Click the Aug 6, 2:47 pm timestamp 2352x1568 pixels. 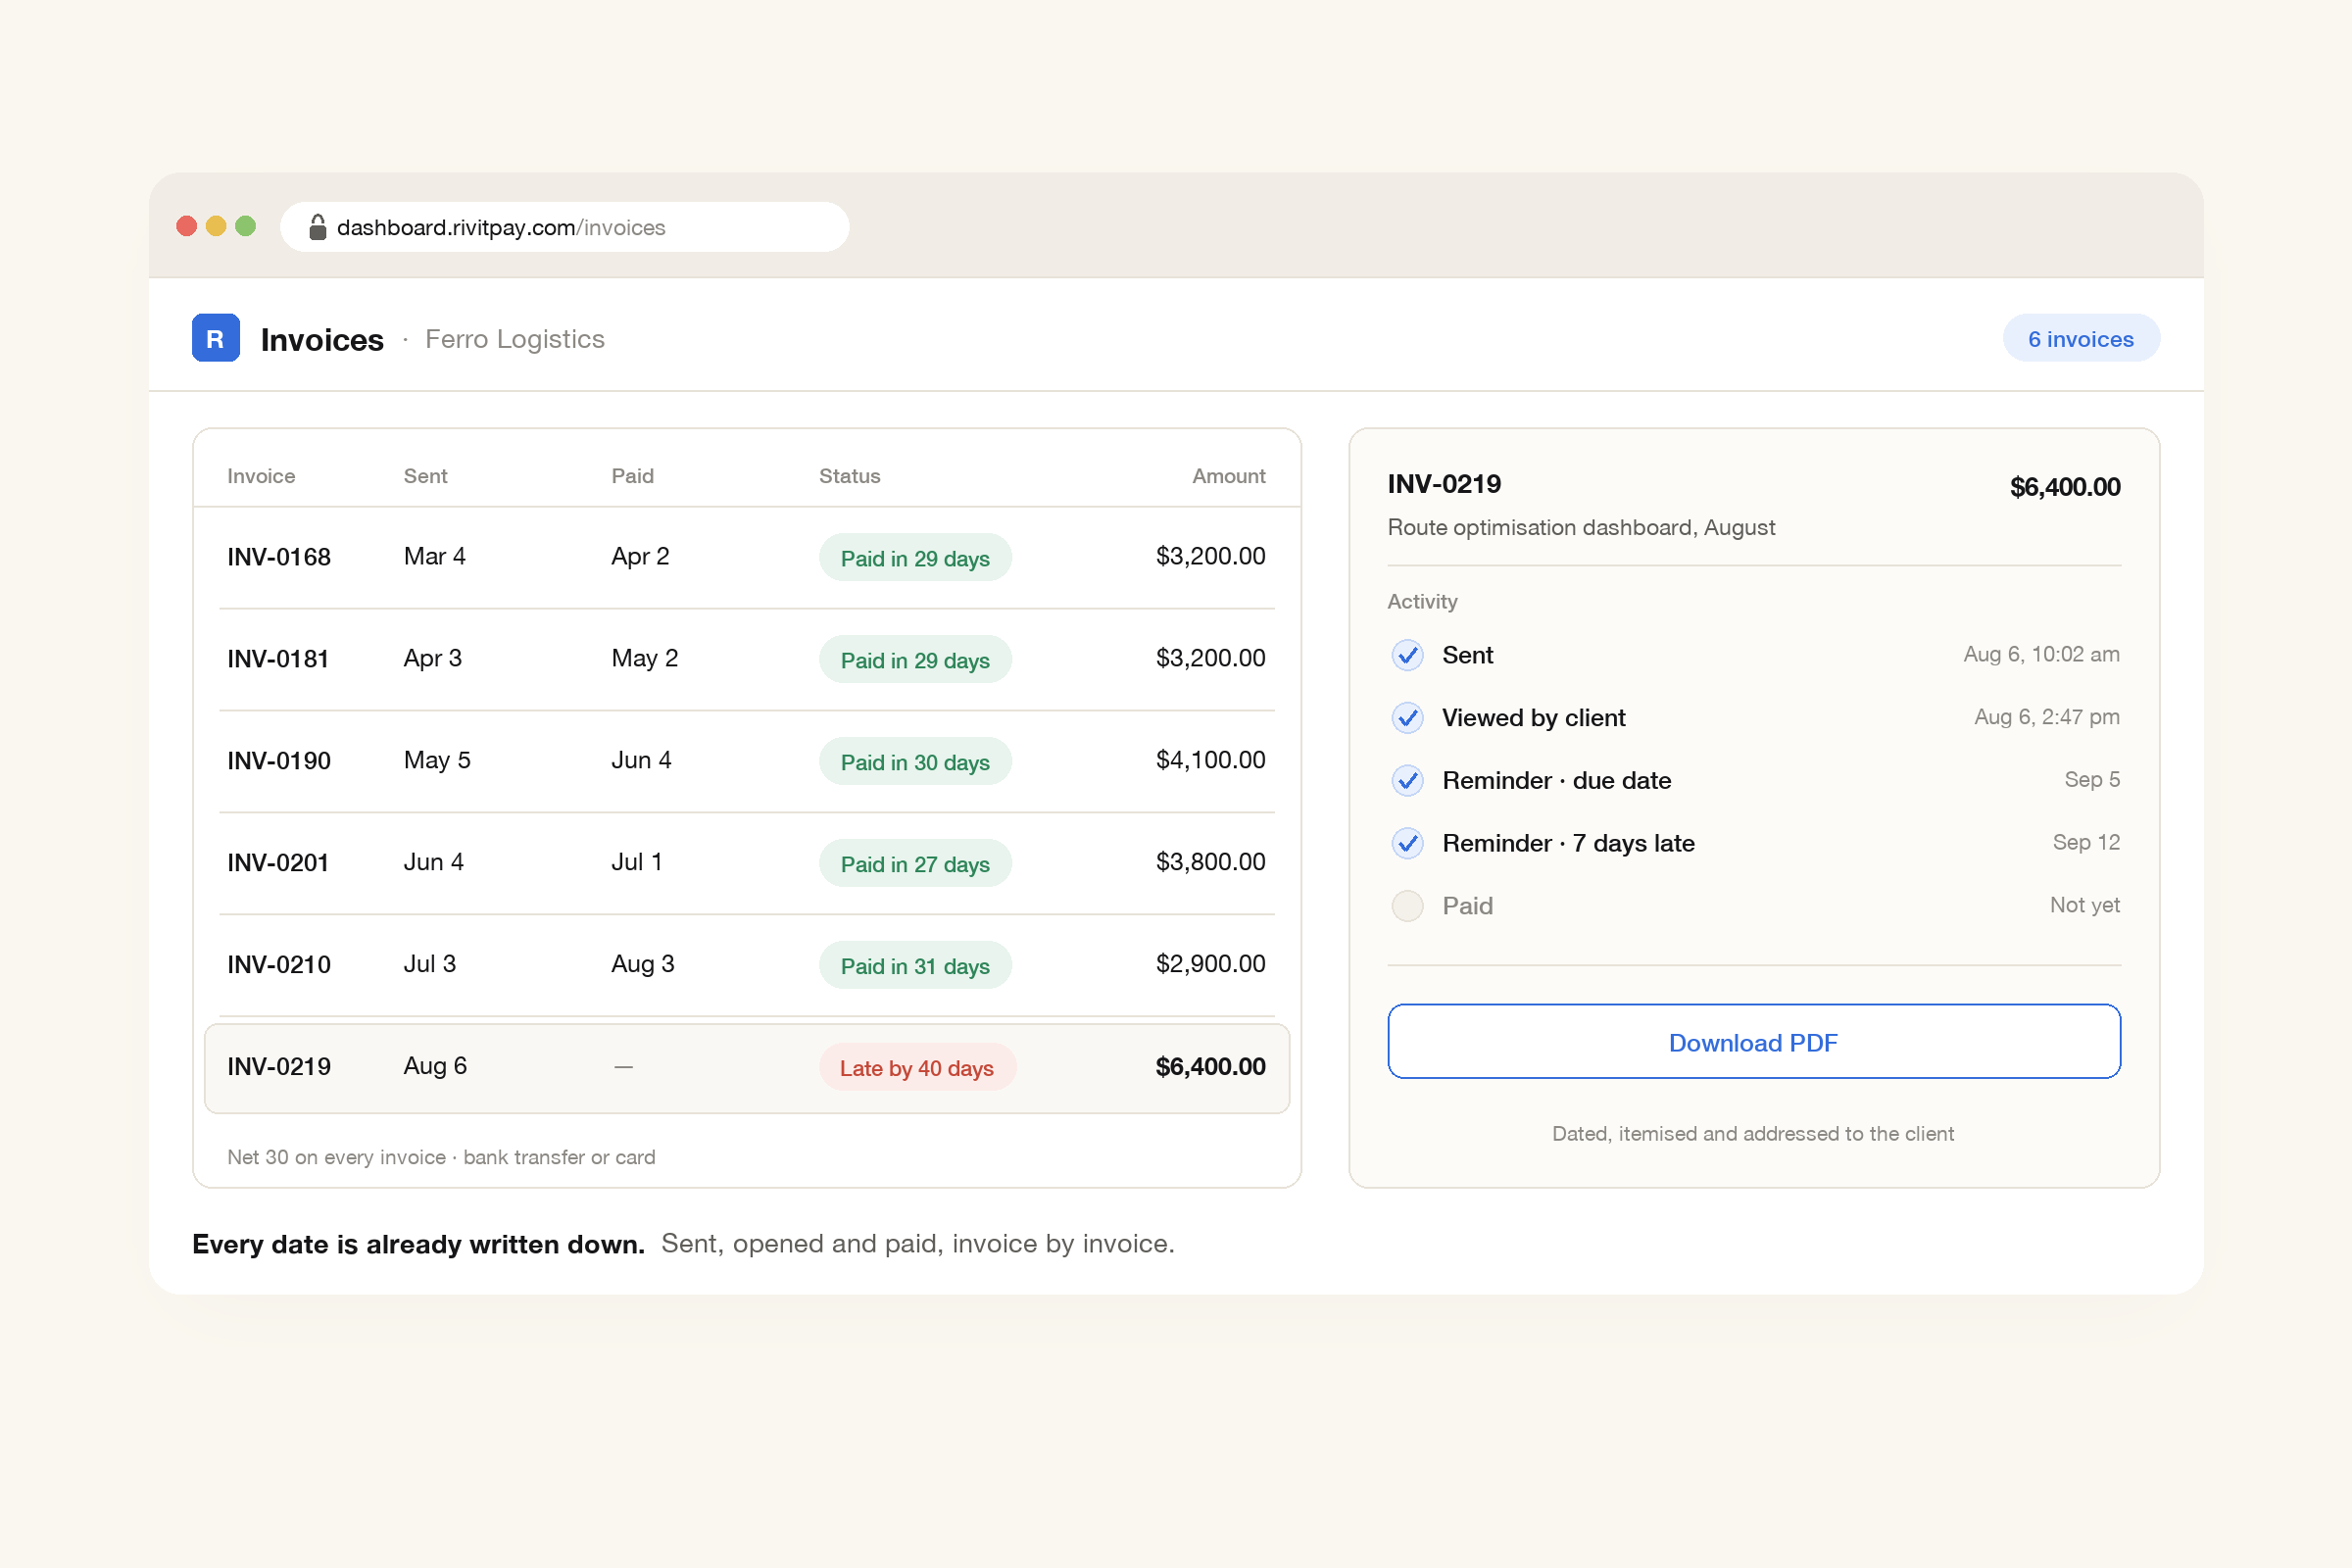(x=2046, y=717)
